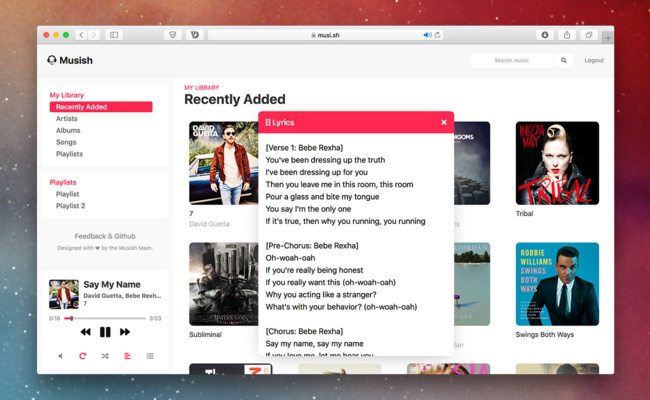650x400 pixels.
Task: Go back to previous track
Action: click(85, 332)
